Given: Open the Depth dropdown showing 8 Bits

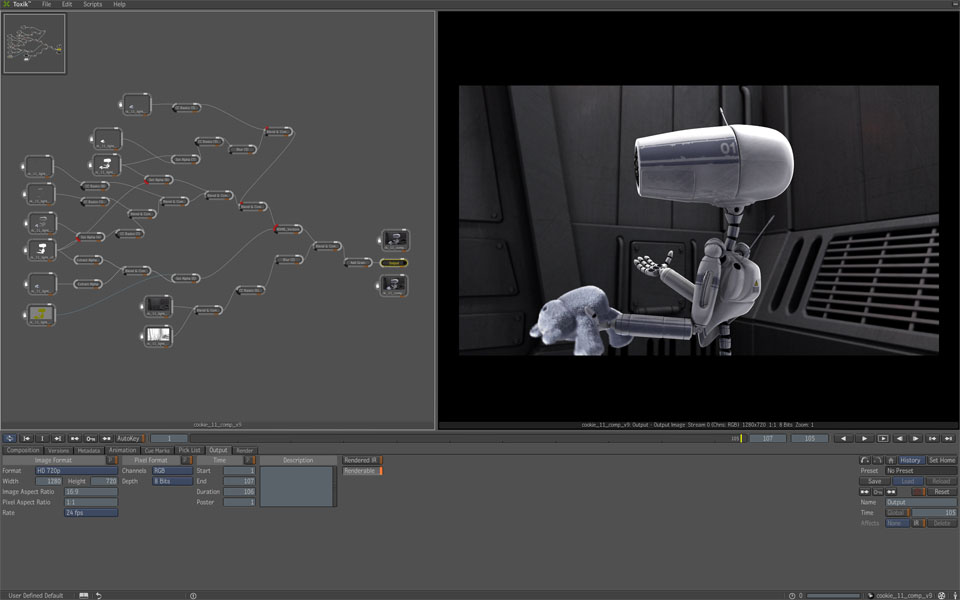Looking at the screenshot, I should point(172,481).
